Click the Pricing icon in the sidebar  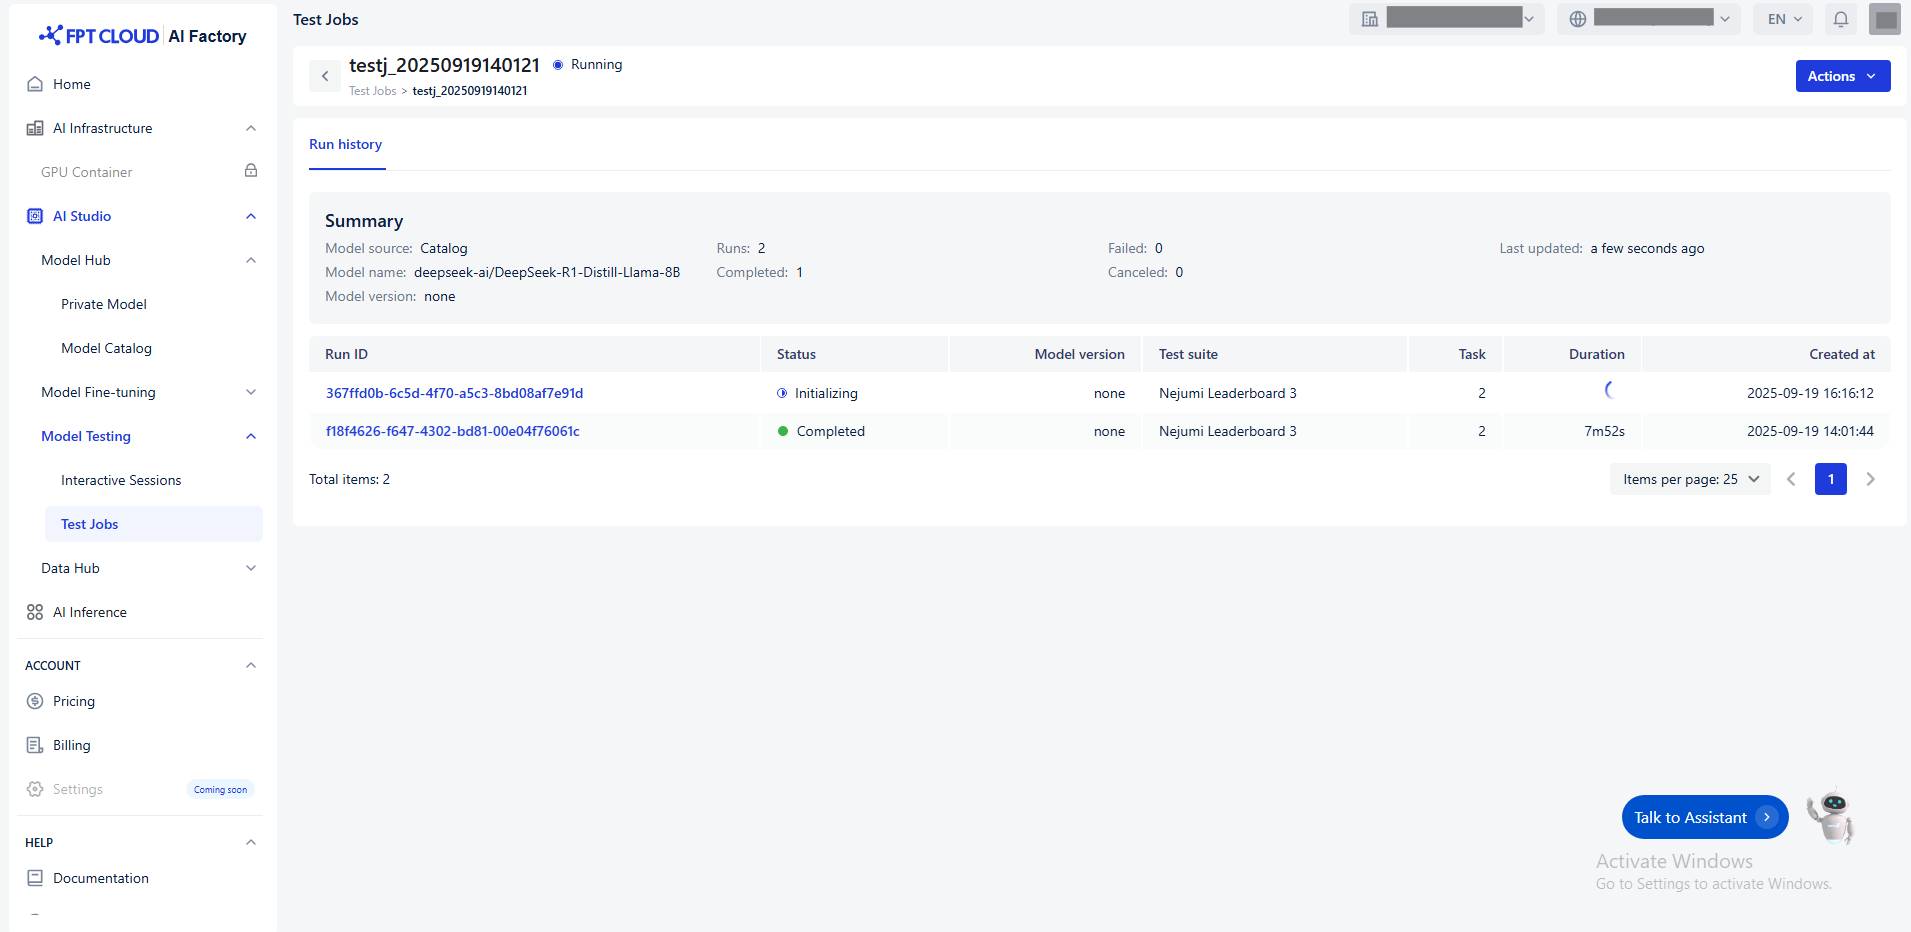[35, 701]
